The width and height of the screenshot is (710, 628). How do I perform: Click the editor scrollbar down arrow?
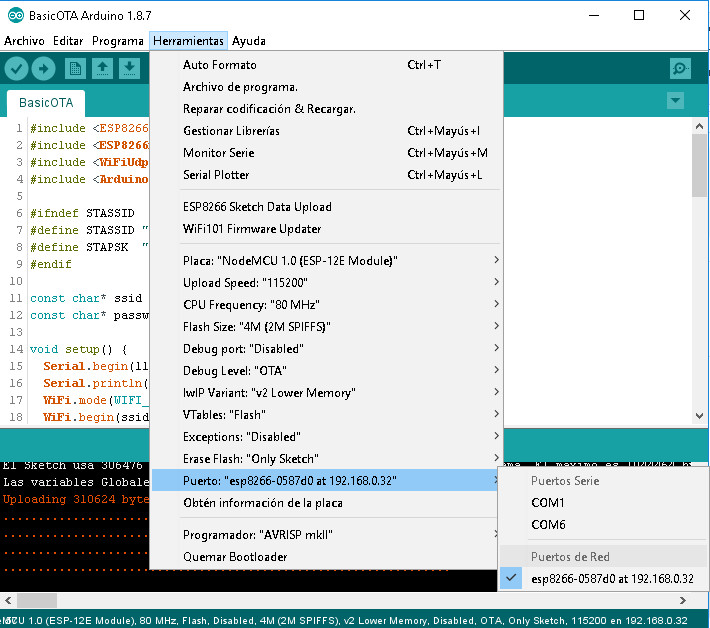coord(699,416)
